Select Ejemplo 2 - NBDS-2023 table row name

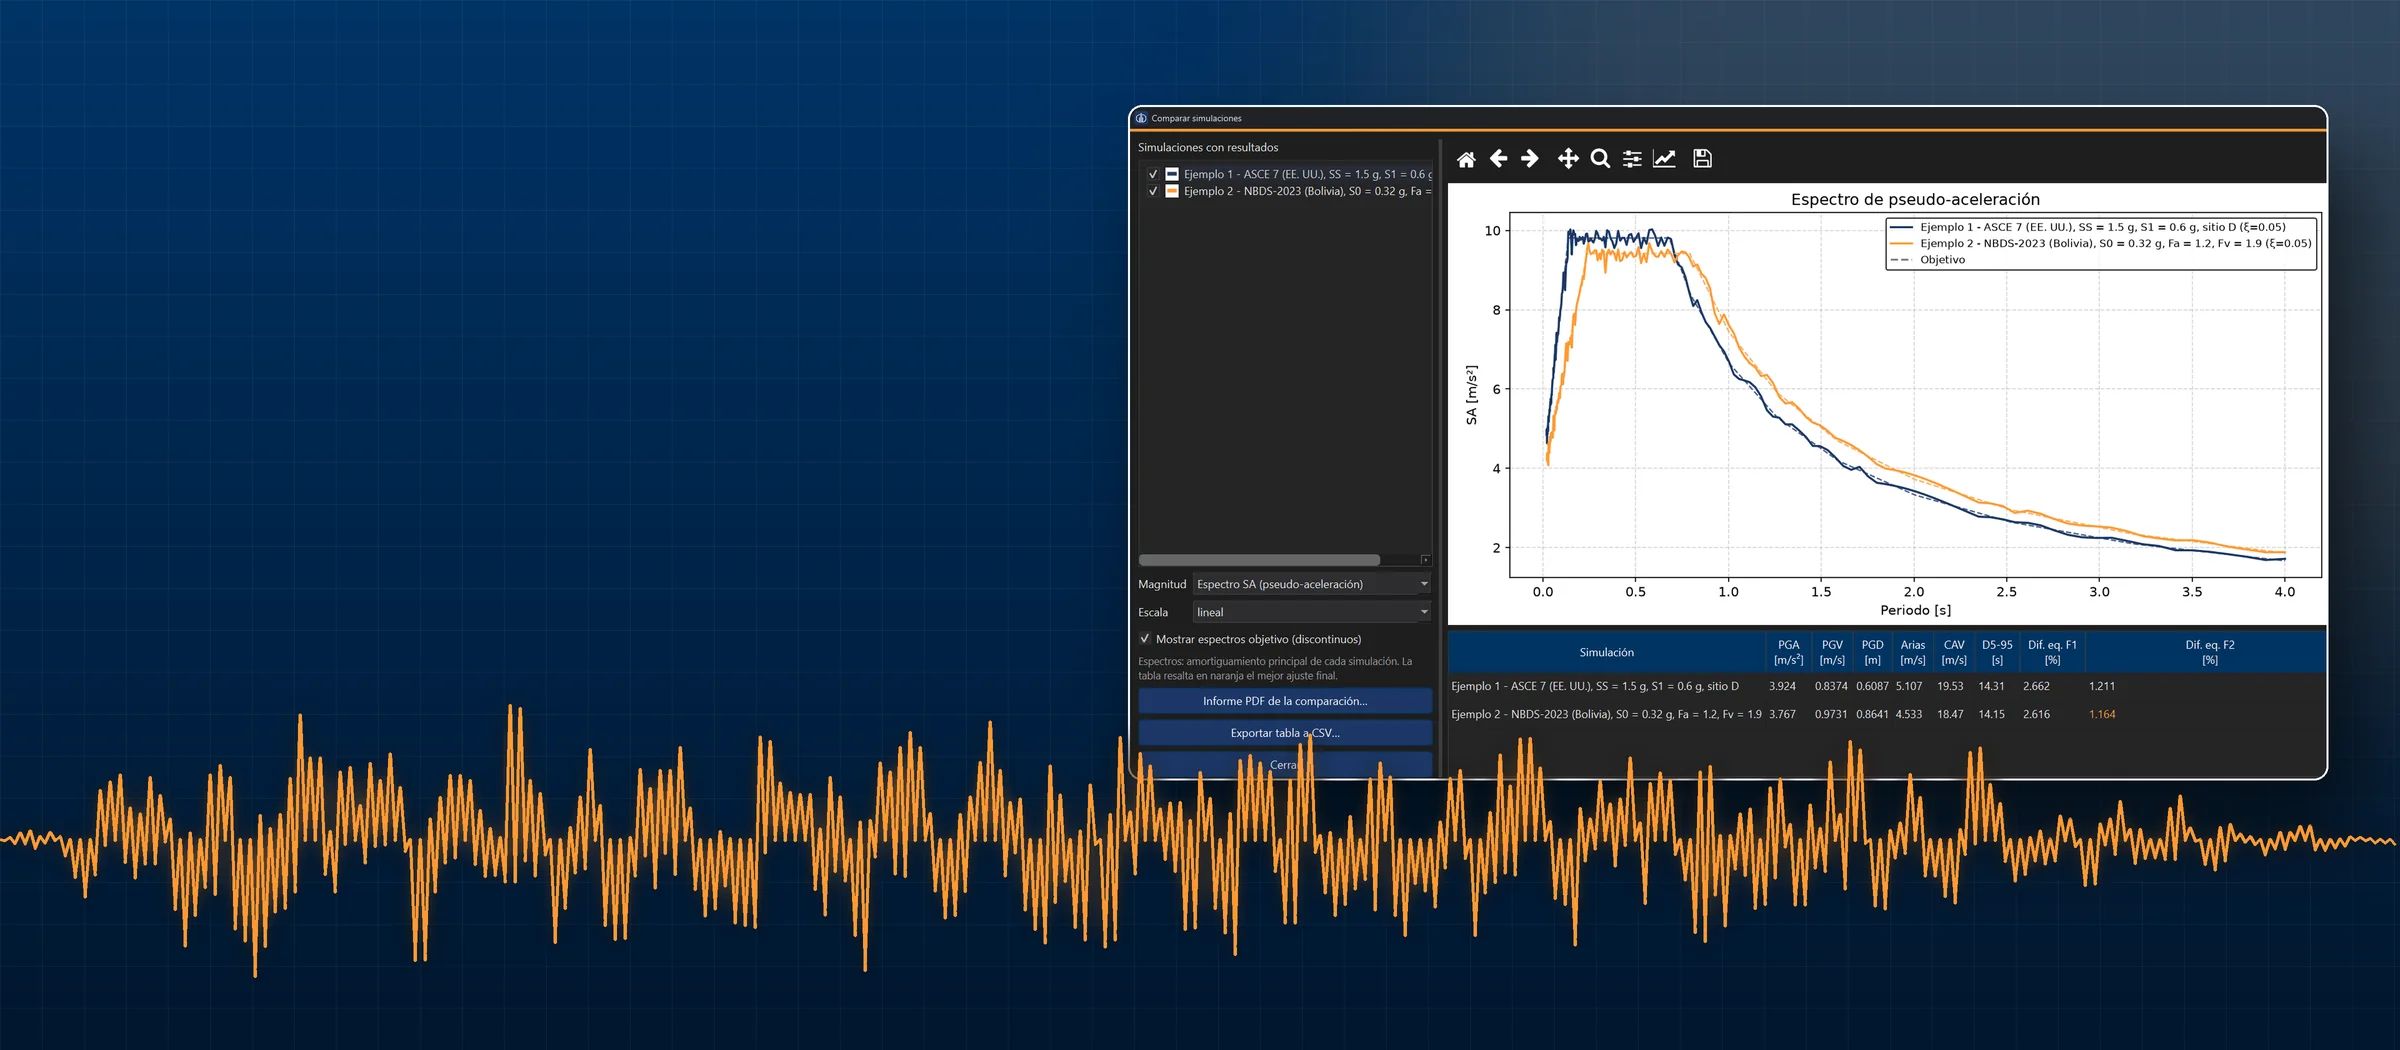(1606, 714)
